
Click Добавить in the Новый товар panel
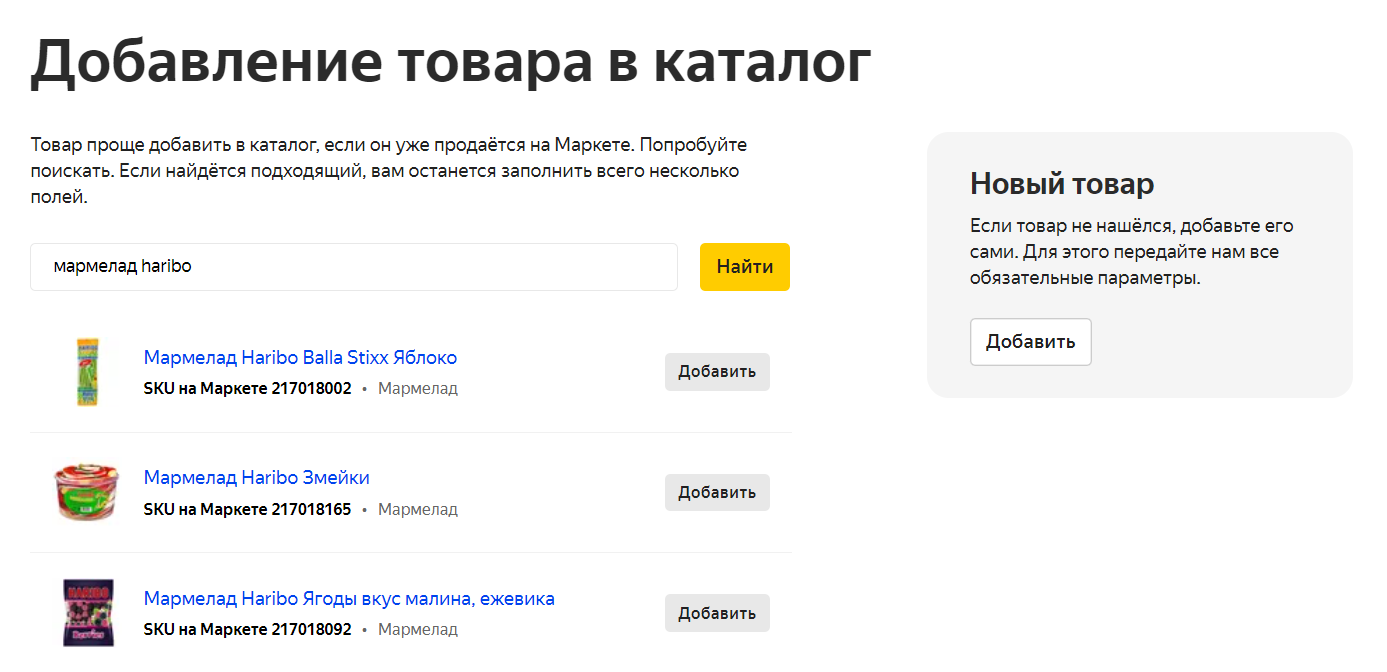pyautogui.click(x=1030, y=342)
